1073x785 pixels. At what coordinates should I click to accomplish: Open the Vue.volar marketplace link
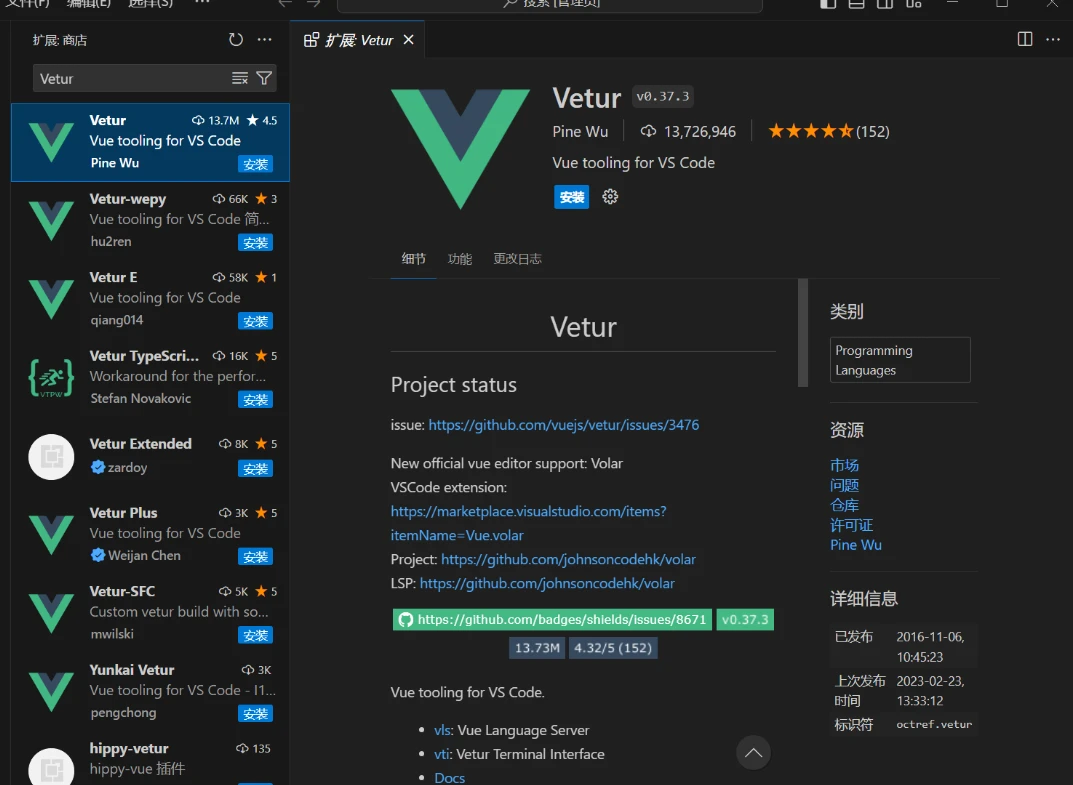point(528,524)
